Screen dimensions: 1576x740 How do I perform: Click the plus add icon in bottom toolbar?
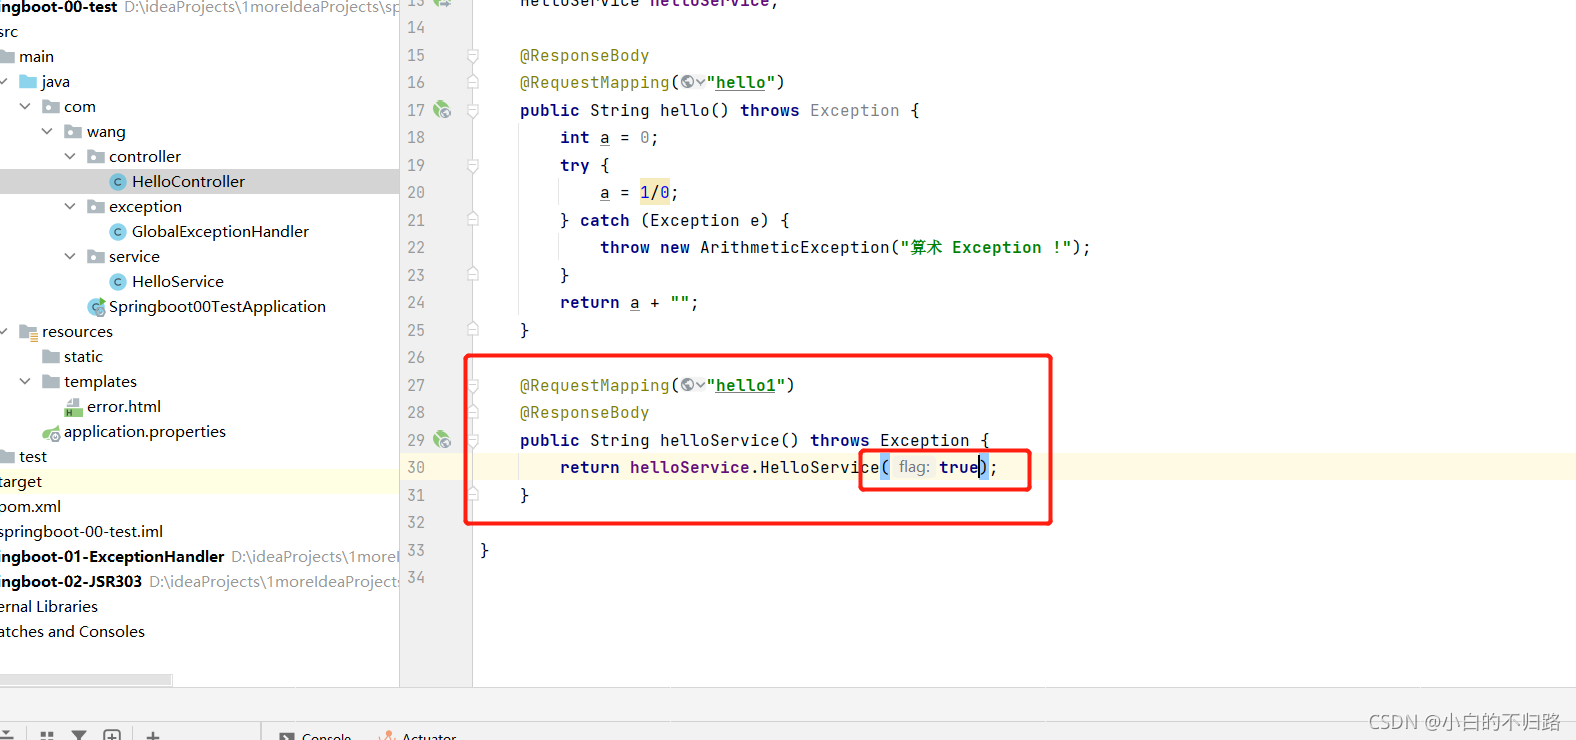click(x=153, y=735)
